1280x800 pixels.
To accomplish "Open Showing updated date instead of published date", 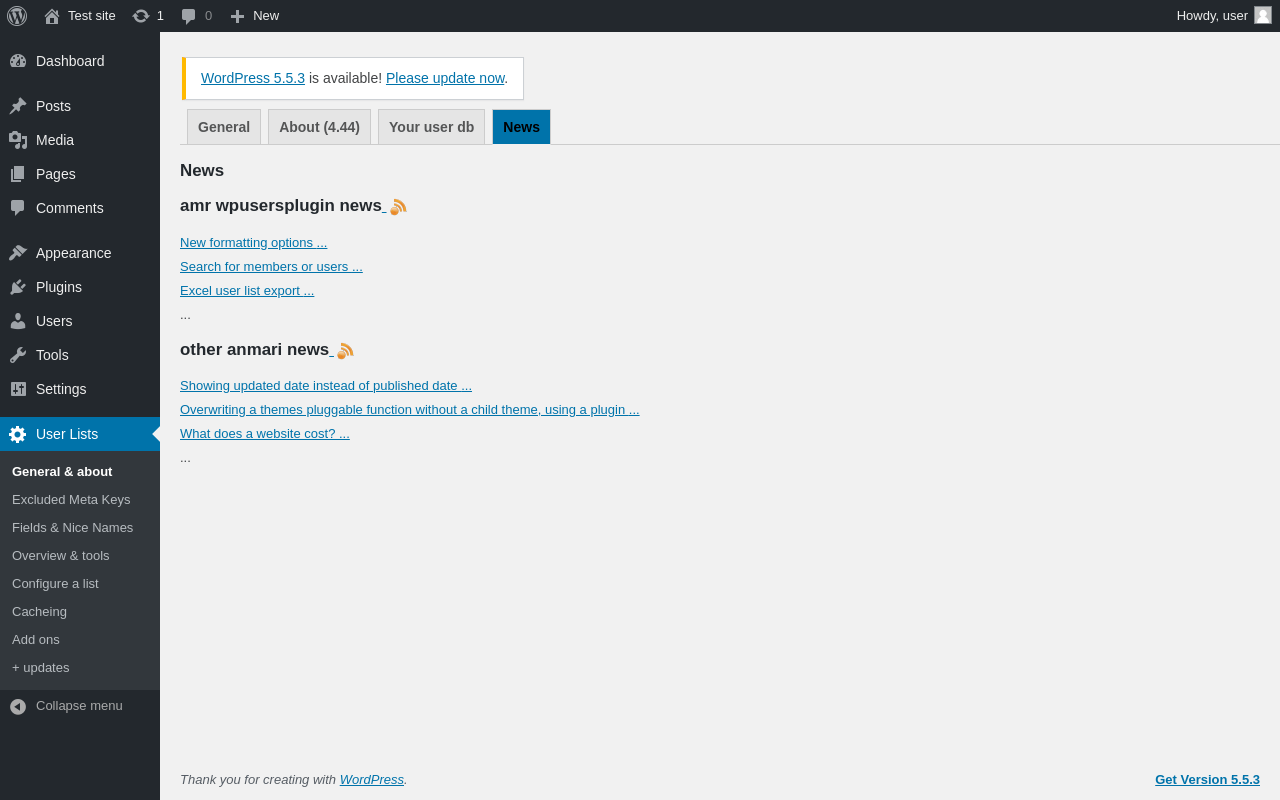I will click(x=326, y=385).
